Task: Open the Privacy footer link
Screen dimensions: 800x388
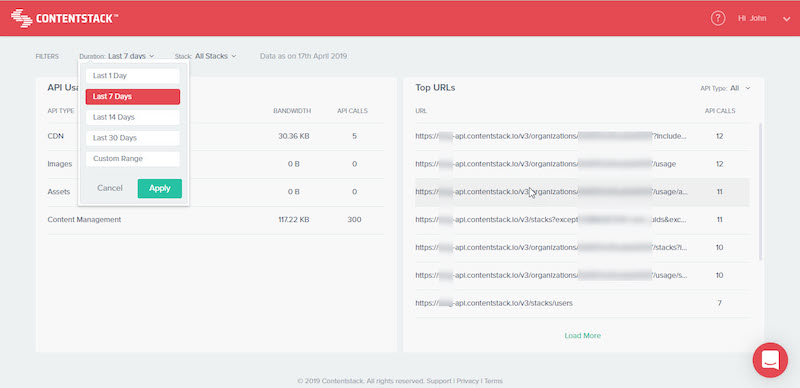Action: pyautogui.click(x=467, y=381)
